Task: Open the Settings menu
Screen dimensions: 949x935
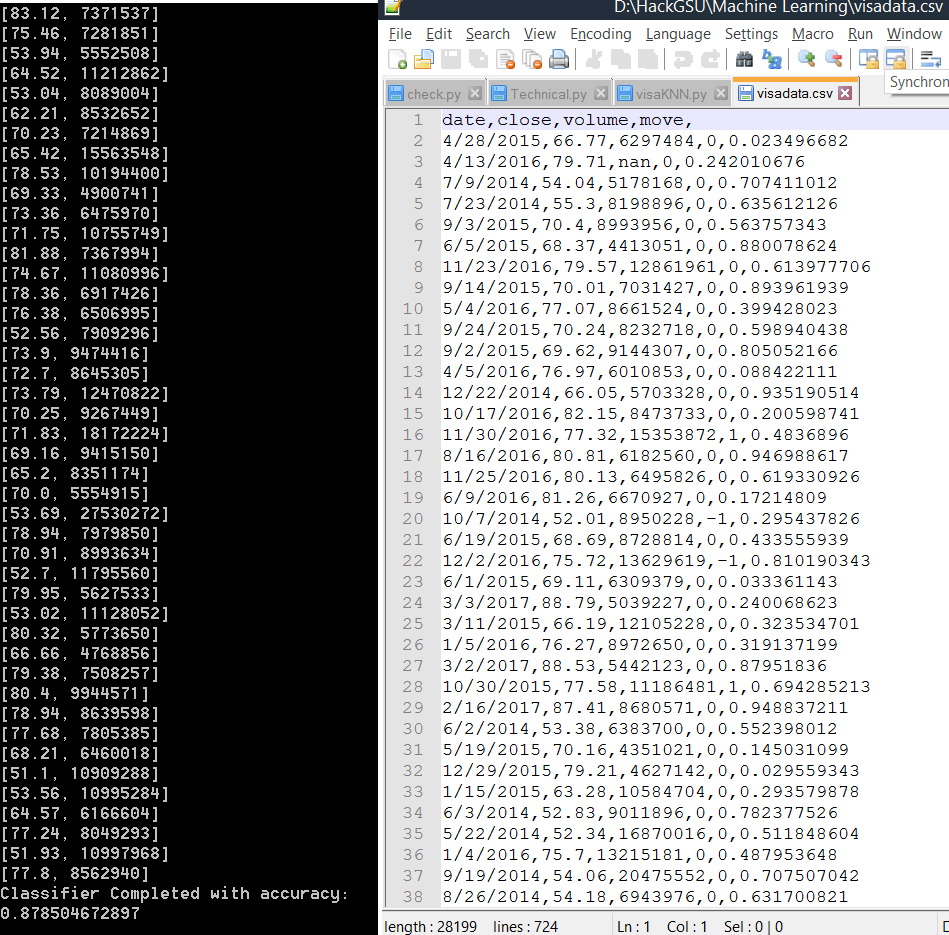Action: click(751, 34)
